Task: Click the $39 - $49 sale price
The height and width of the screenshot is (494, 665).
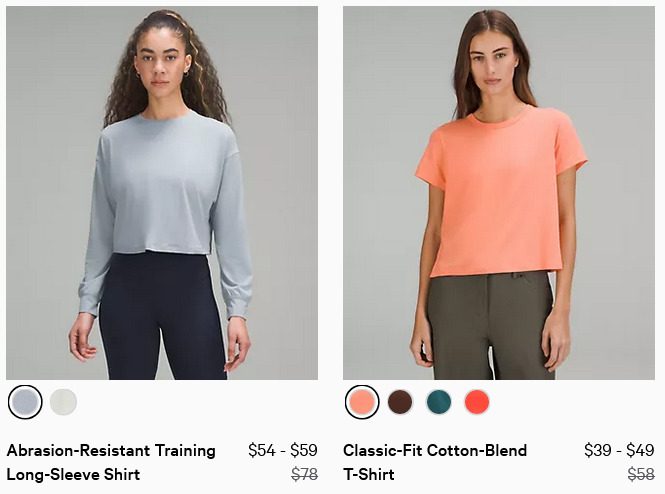Action: pos(619,450)
